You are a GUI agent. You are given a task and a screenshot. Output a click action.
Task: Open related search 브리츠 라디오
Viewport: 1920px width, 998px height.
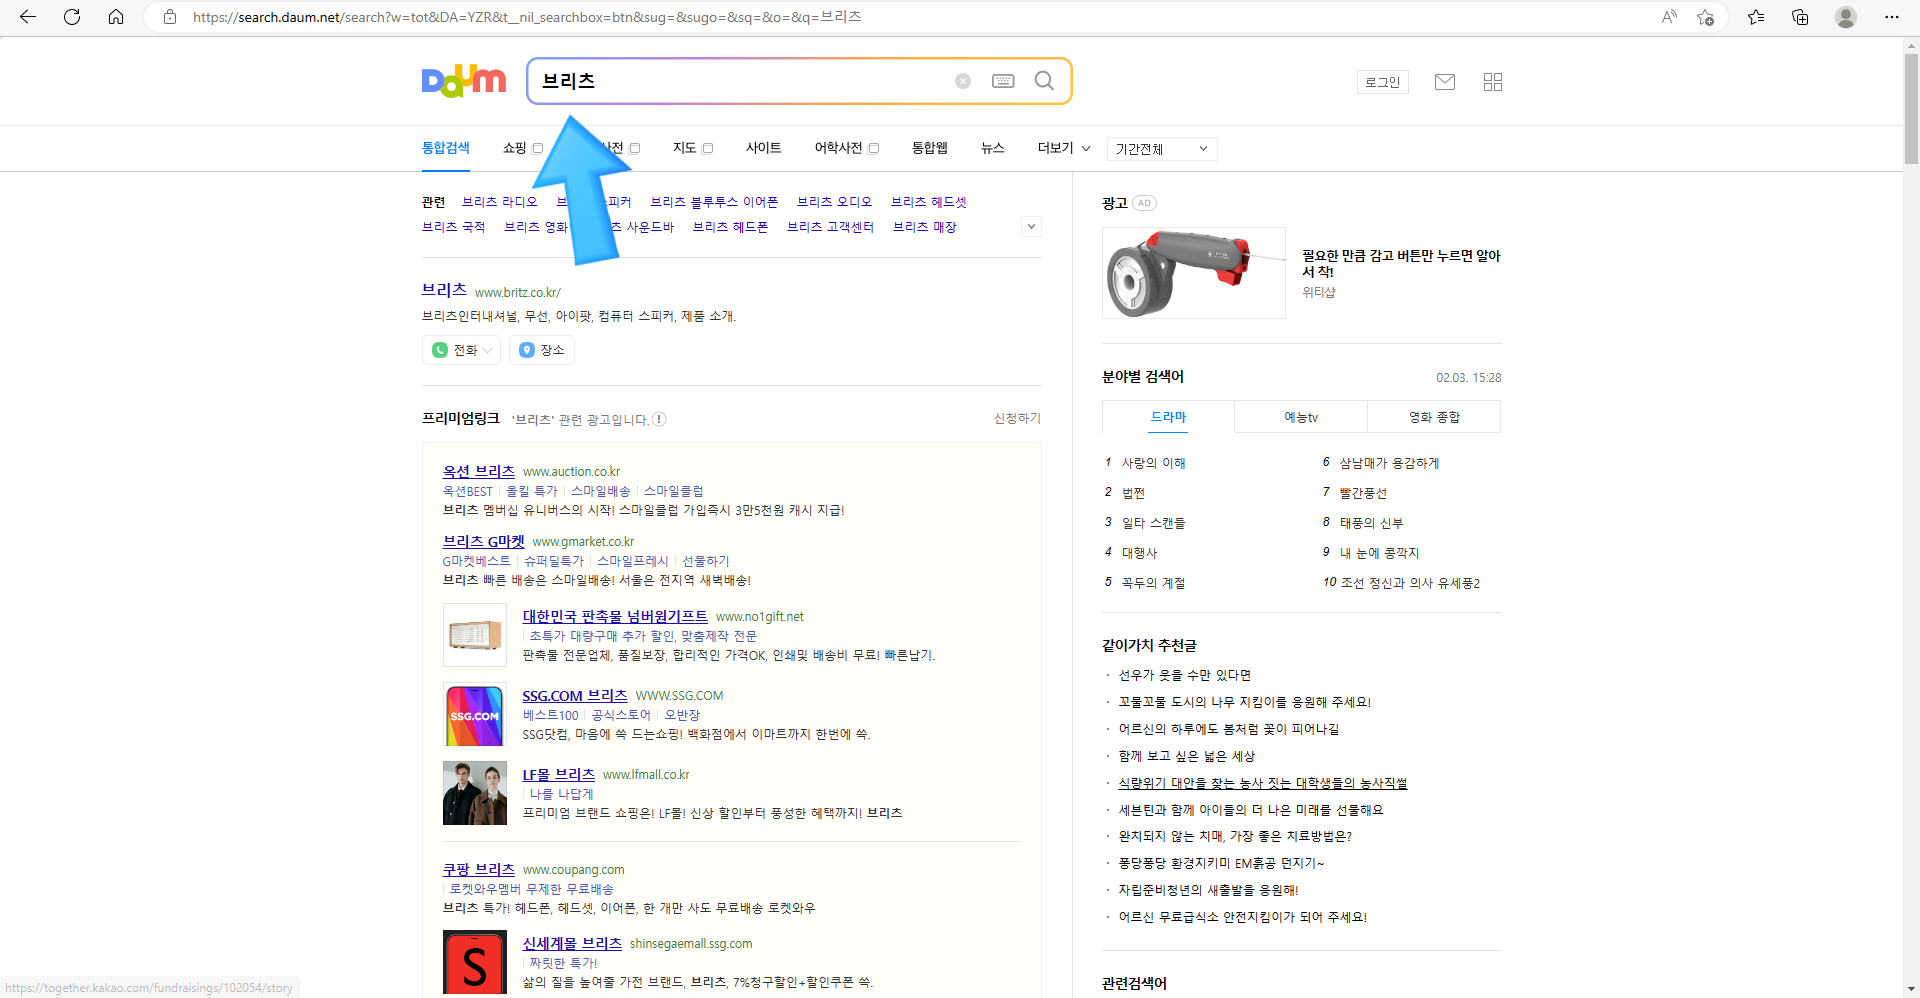[499, 202]
